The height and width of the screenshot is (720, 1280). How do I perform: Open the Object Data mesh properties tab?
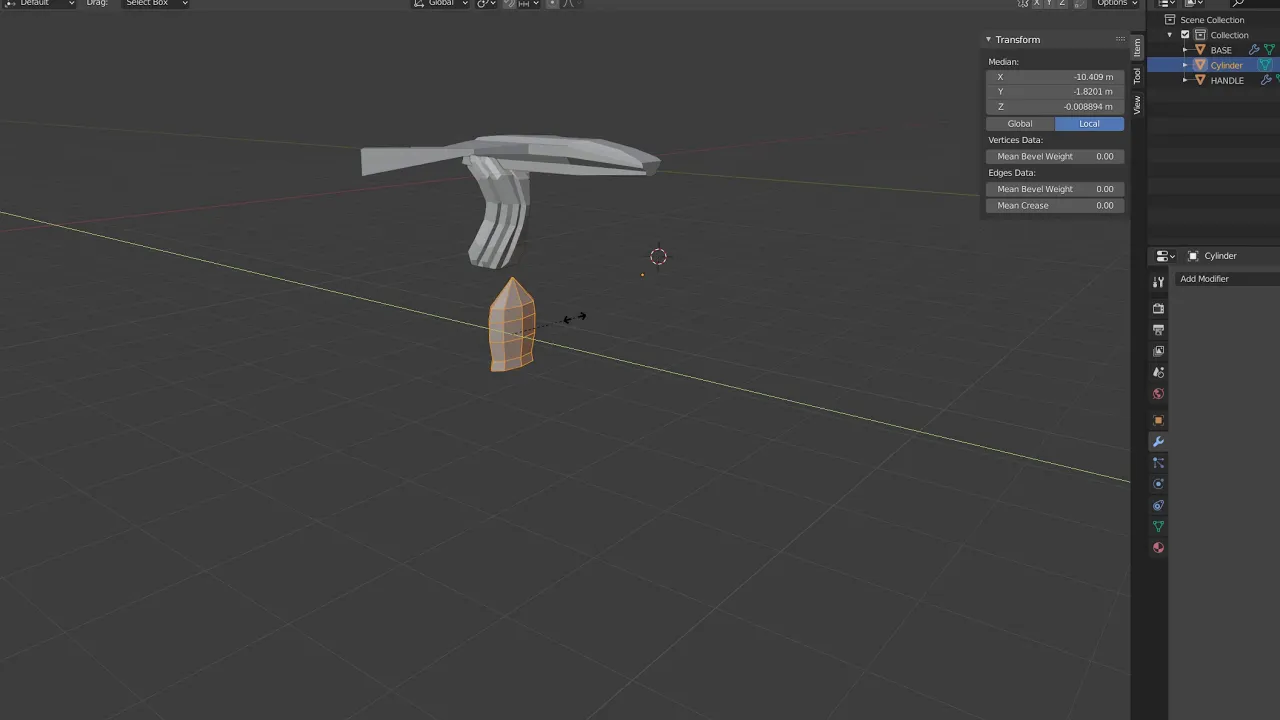pos(1159,527)
